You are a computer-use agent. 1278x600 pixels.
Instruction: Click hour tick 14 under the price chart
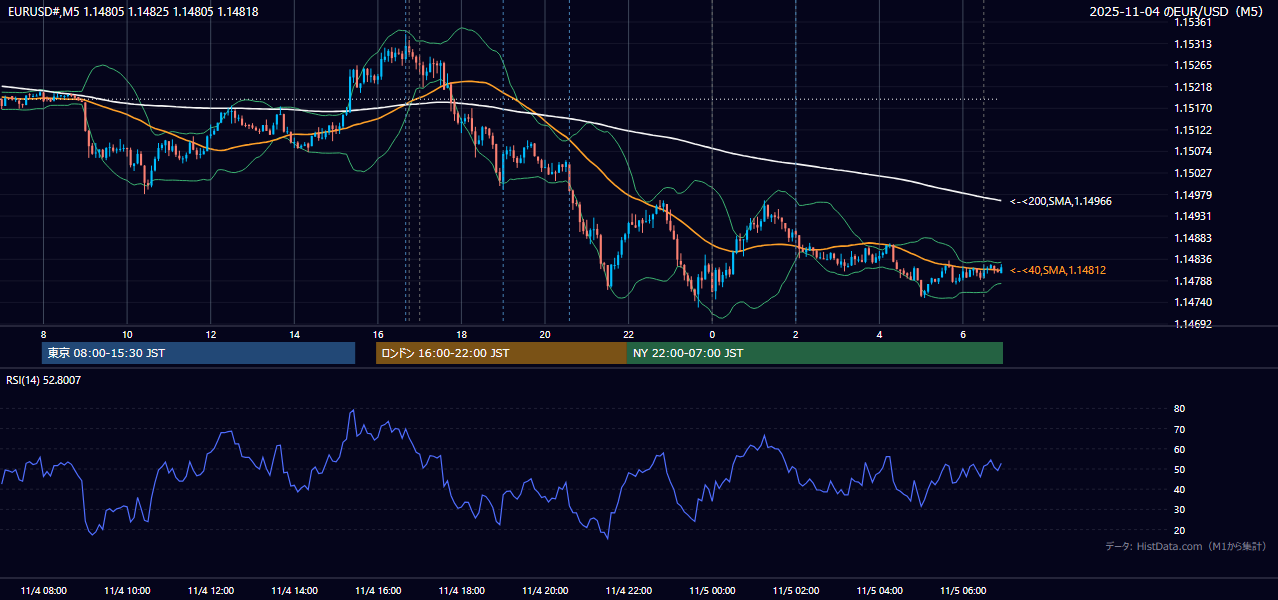pos(294,334)
